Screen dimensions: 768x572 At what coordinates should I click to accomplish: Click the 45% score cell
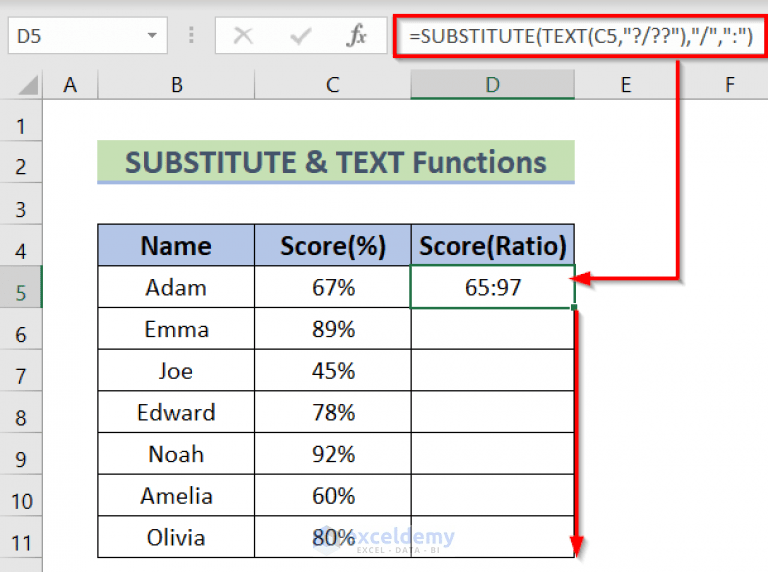coord(333,370)
